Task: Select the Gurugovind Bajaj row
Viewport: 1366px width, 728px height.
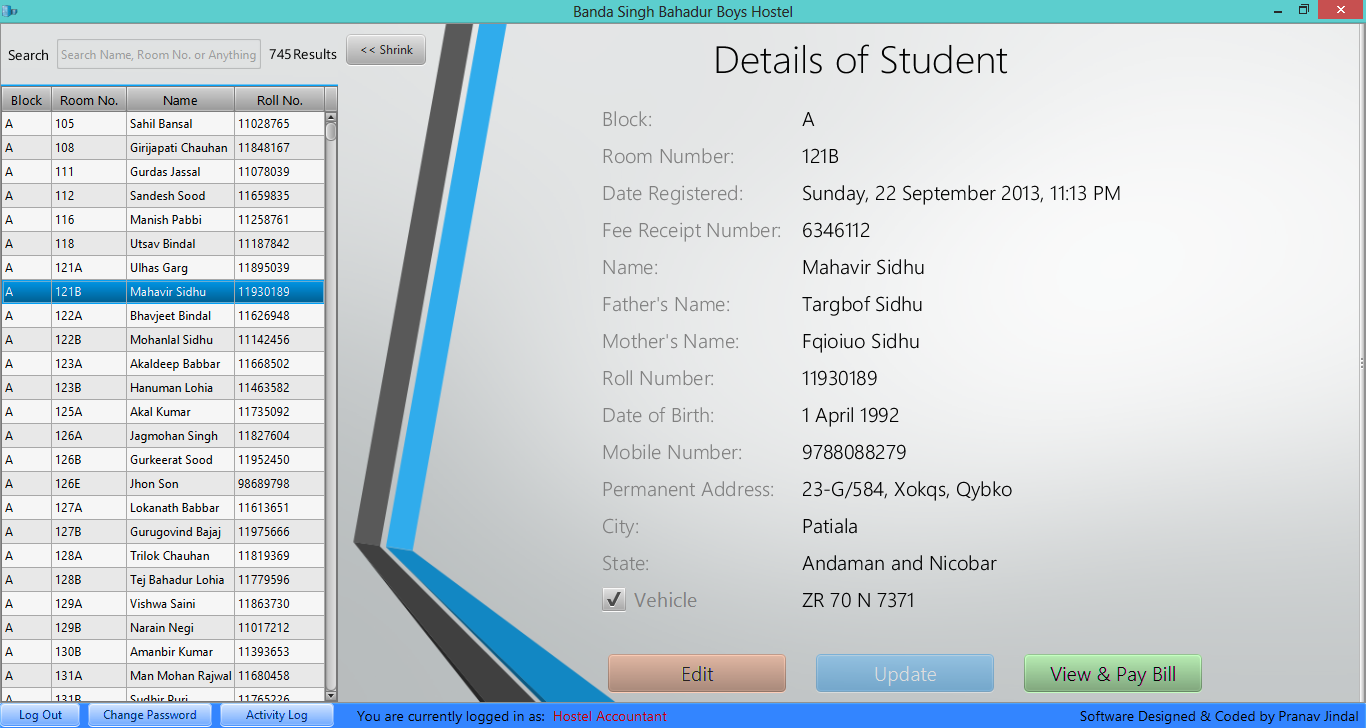Action: [x=163, y=532]
